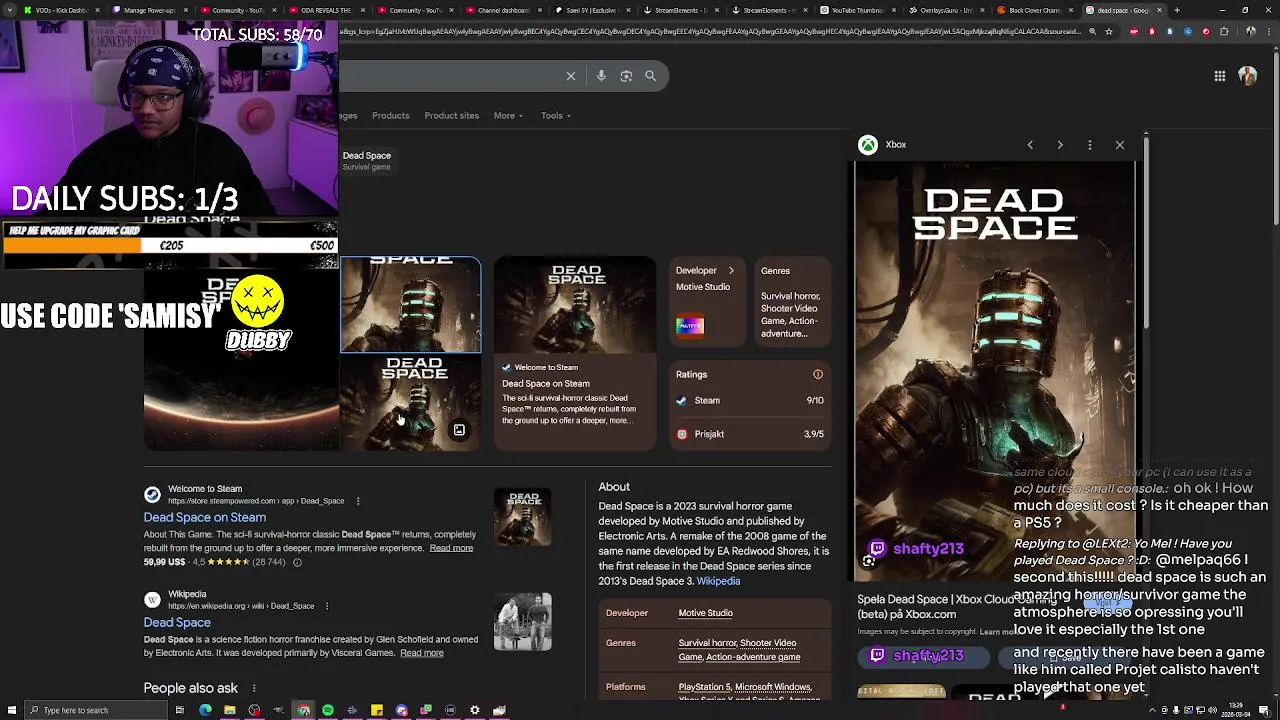
Task: Click in the Google search input field
Action: click(450, 76)
